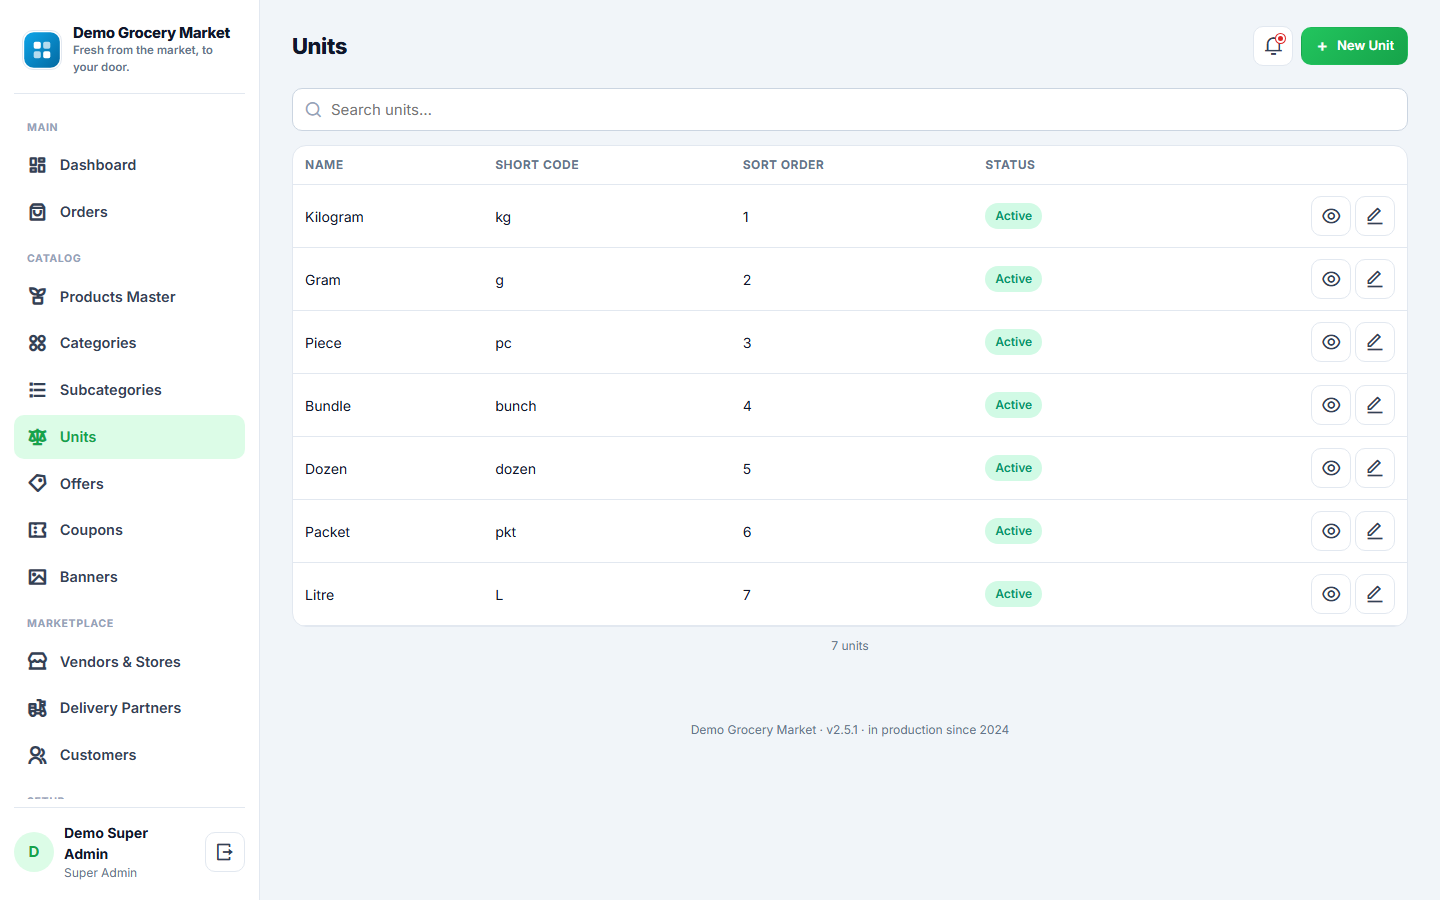1440x900 pixels.
Task: Navigate to Vendors & Stores
Action: (x=129, y=662)
